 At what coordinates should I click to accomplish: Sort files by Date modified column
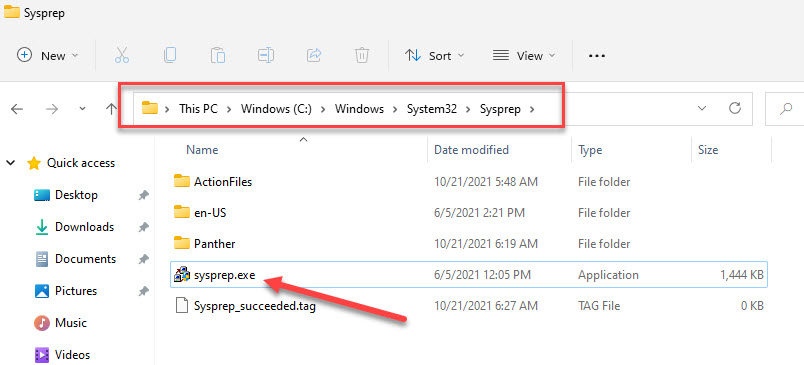click(471, 150)
